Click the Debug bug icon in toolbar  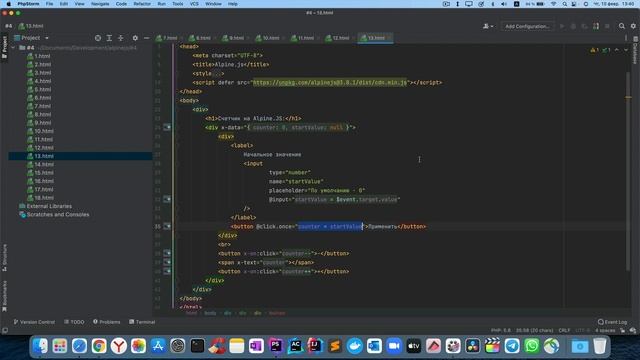coord(573,26)
